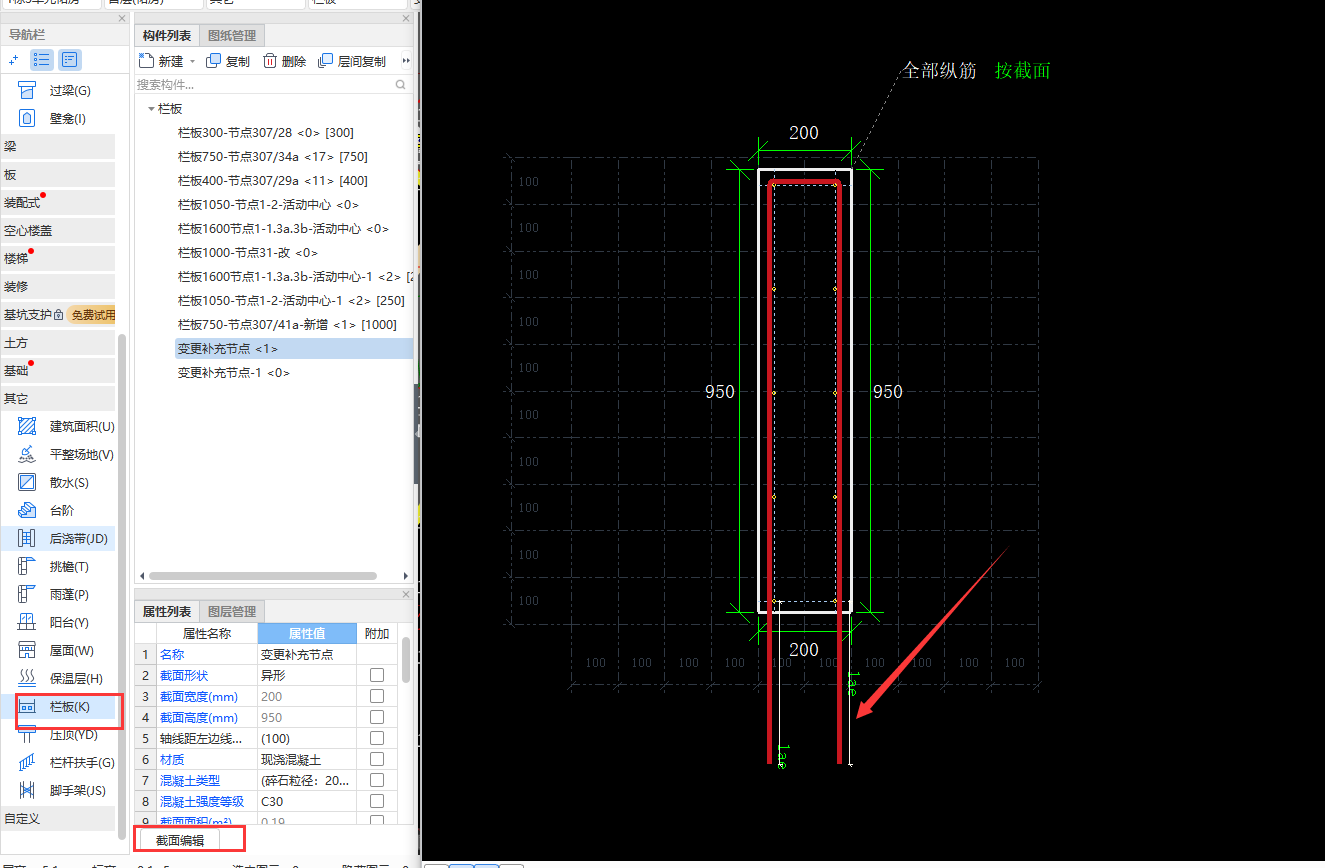The width and height of the screenshot is (1325, 868).
Task: Select the 后浇带(JD) post-cast strip icon
Action: click(28, 539)
